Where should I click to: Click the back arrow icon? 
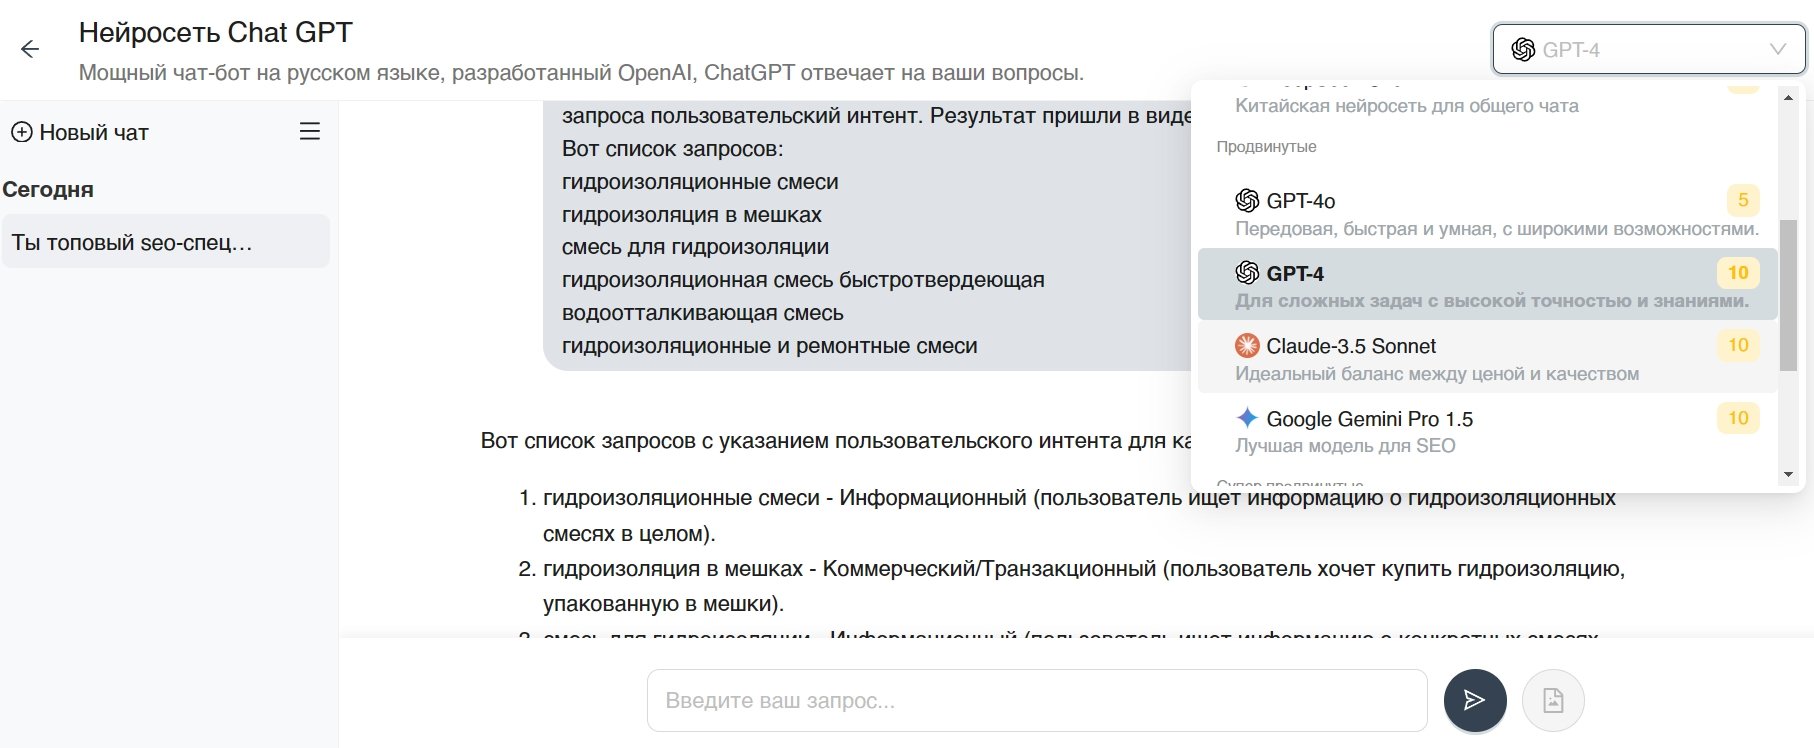(30, 49)
